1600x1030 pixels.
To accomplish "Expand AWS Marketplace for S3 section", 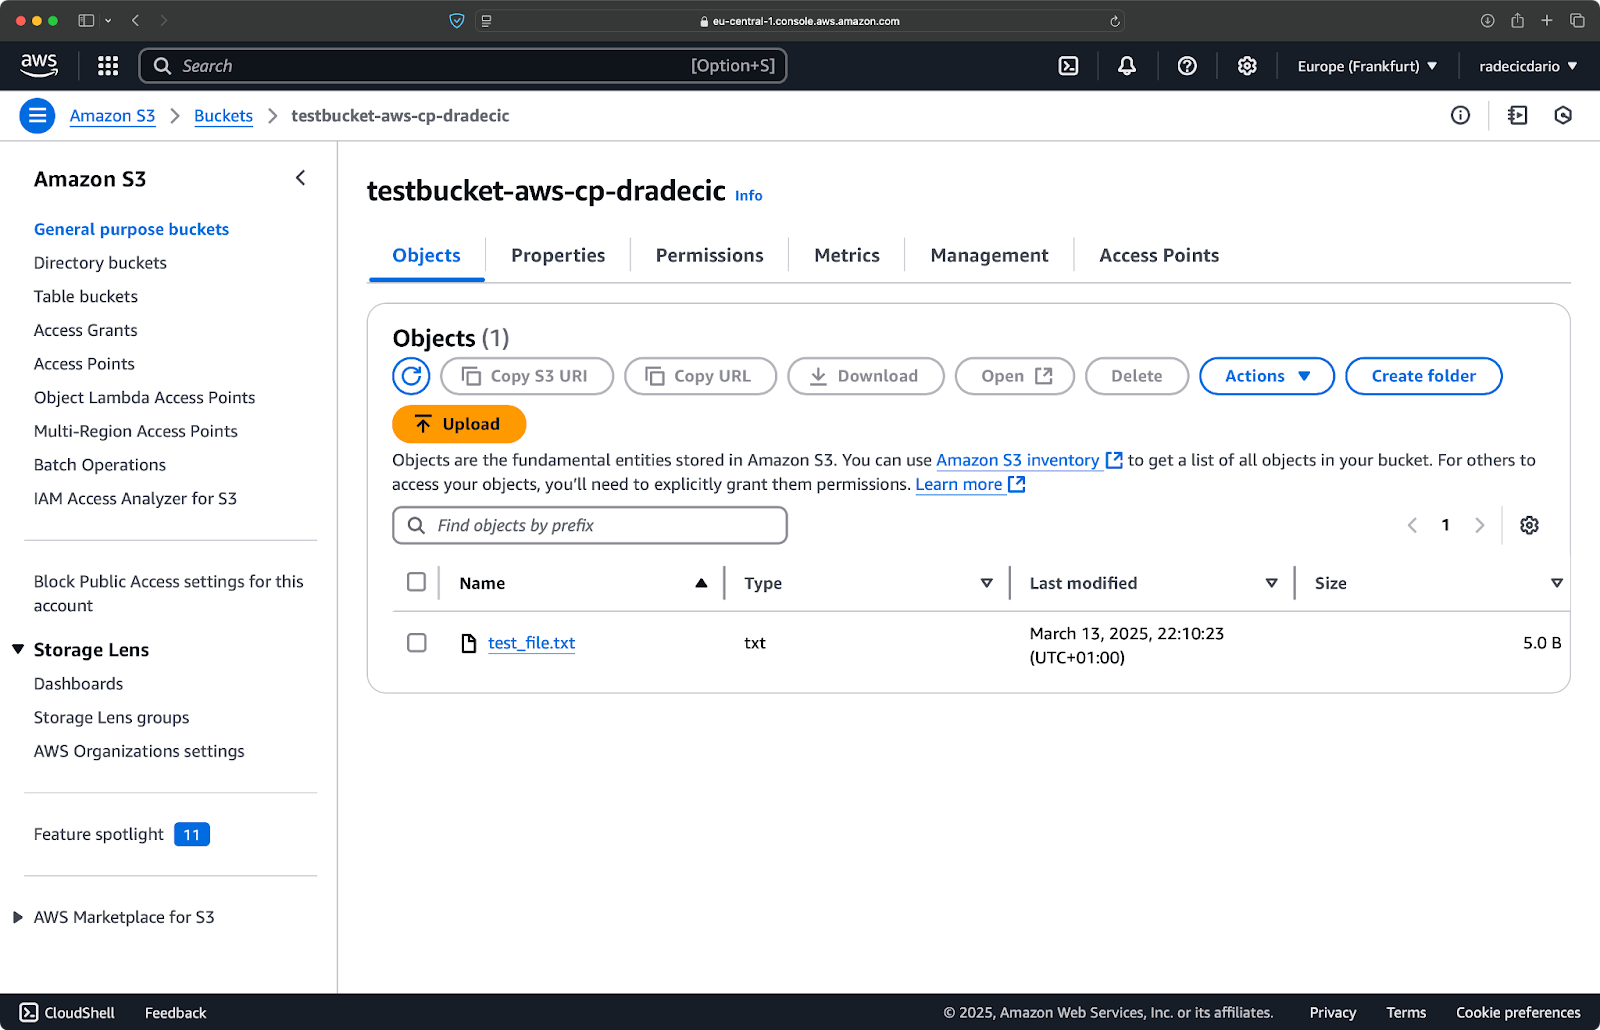I will click(18, 917).
